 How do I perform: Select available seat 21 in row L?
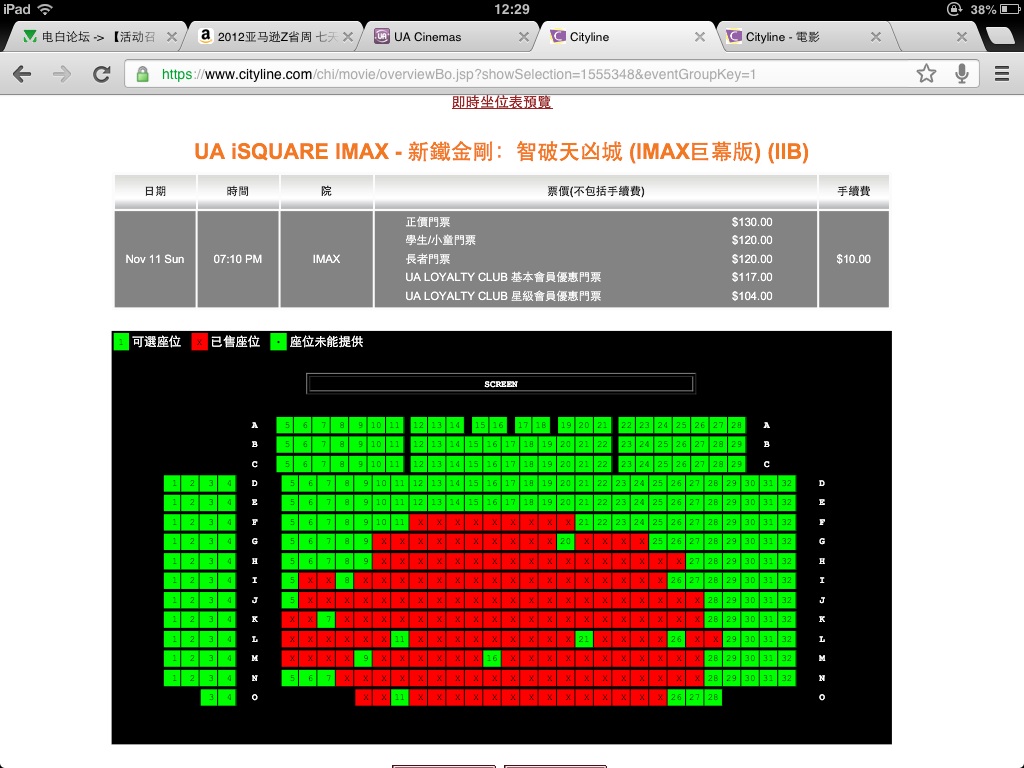[x=585, y=639]
